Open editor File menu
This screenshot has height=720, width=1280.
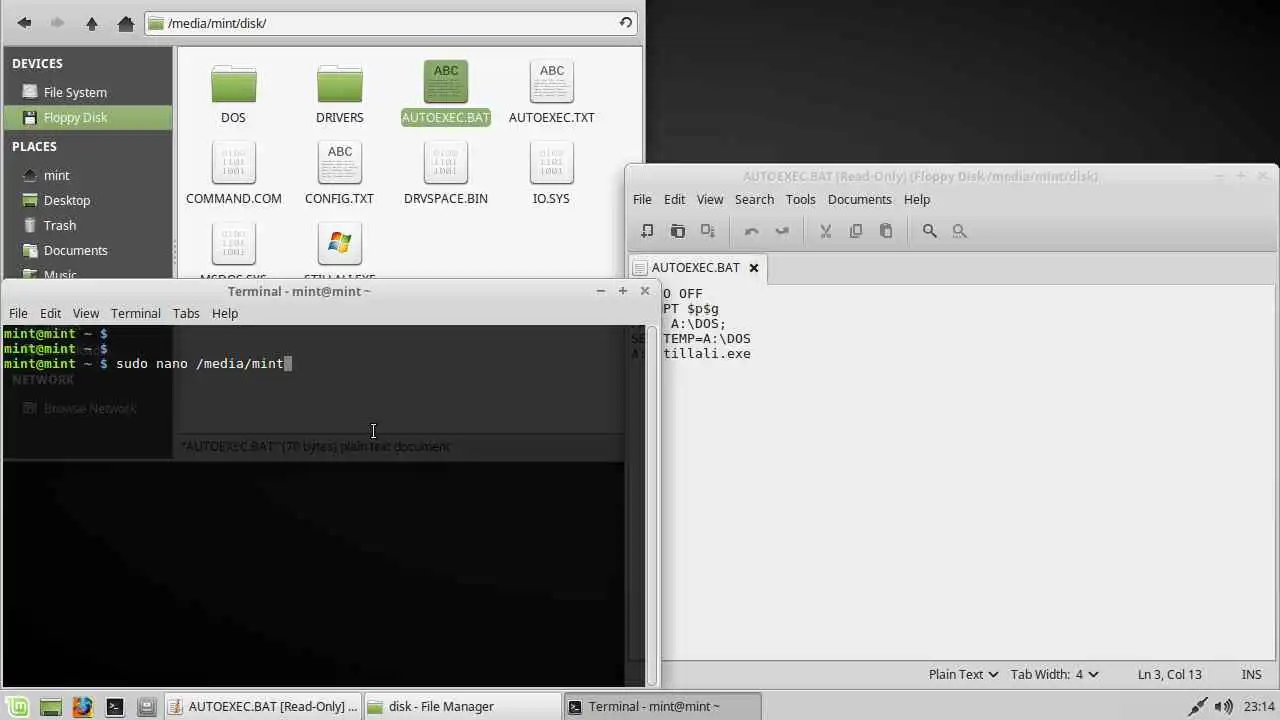pyautogui.click(x=642, y=199)
